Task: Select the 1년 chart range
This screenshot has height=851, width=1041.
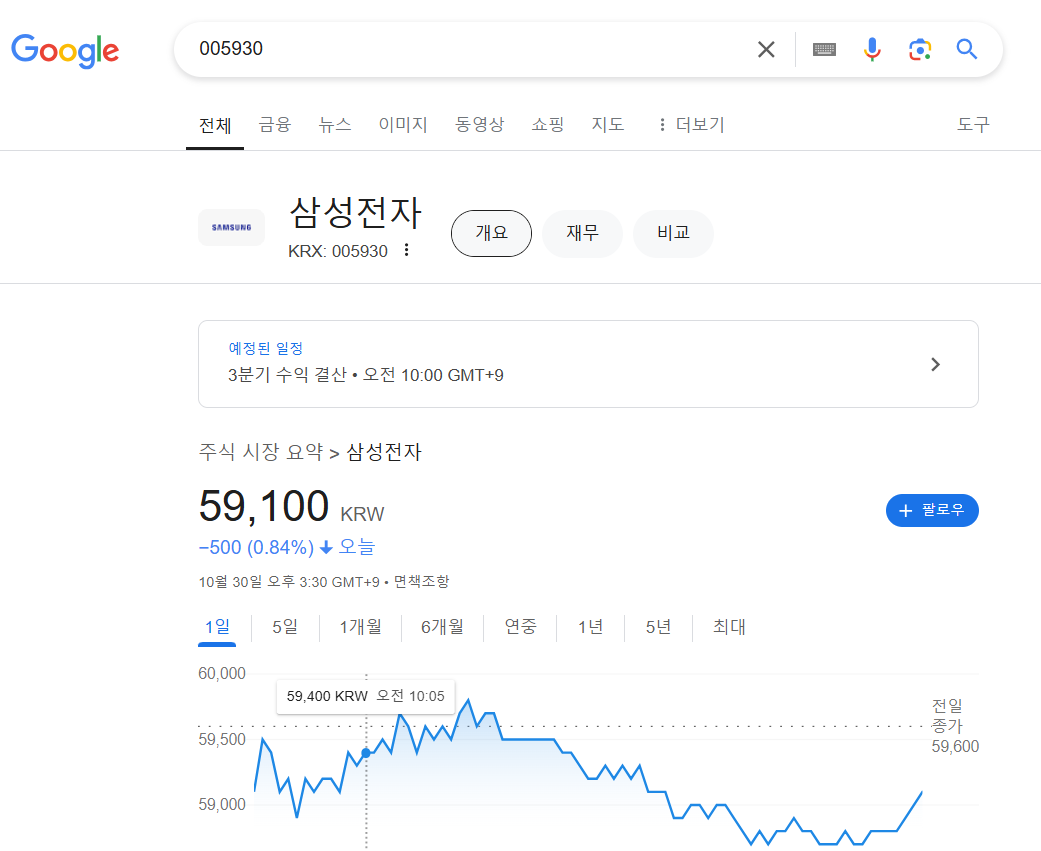Action: 590,627
